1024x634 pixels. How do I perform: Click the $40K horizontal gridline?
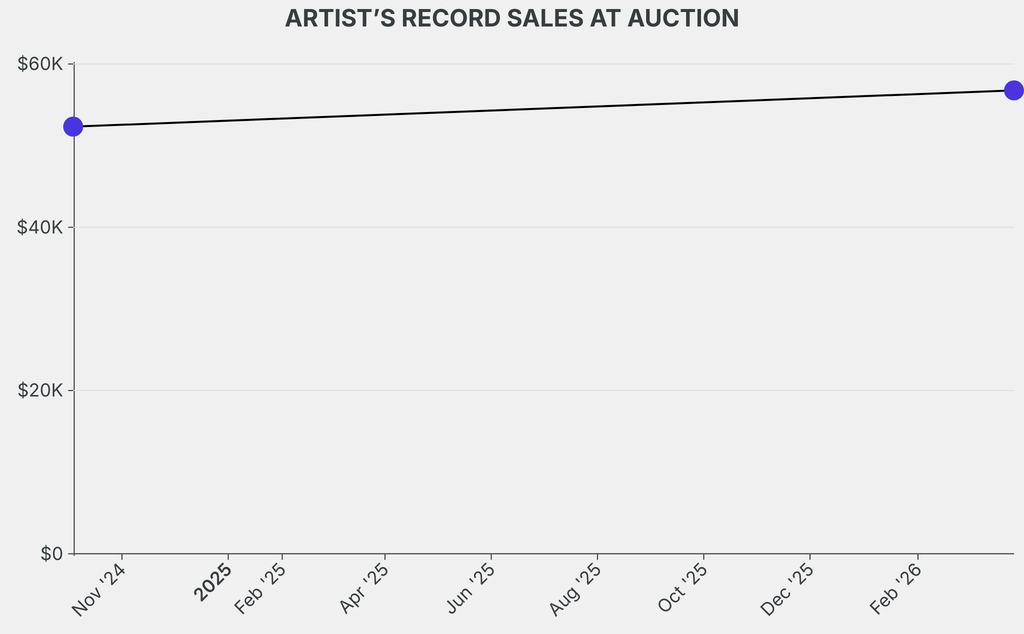click(x=540, y=227)
